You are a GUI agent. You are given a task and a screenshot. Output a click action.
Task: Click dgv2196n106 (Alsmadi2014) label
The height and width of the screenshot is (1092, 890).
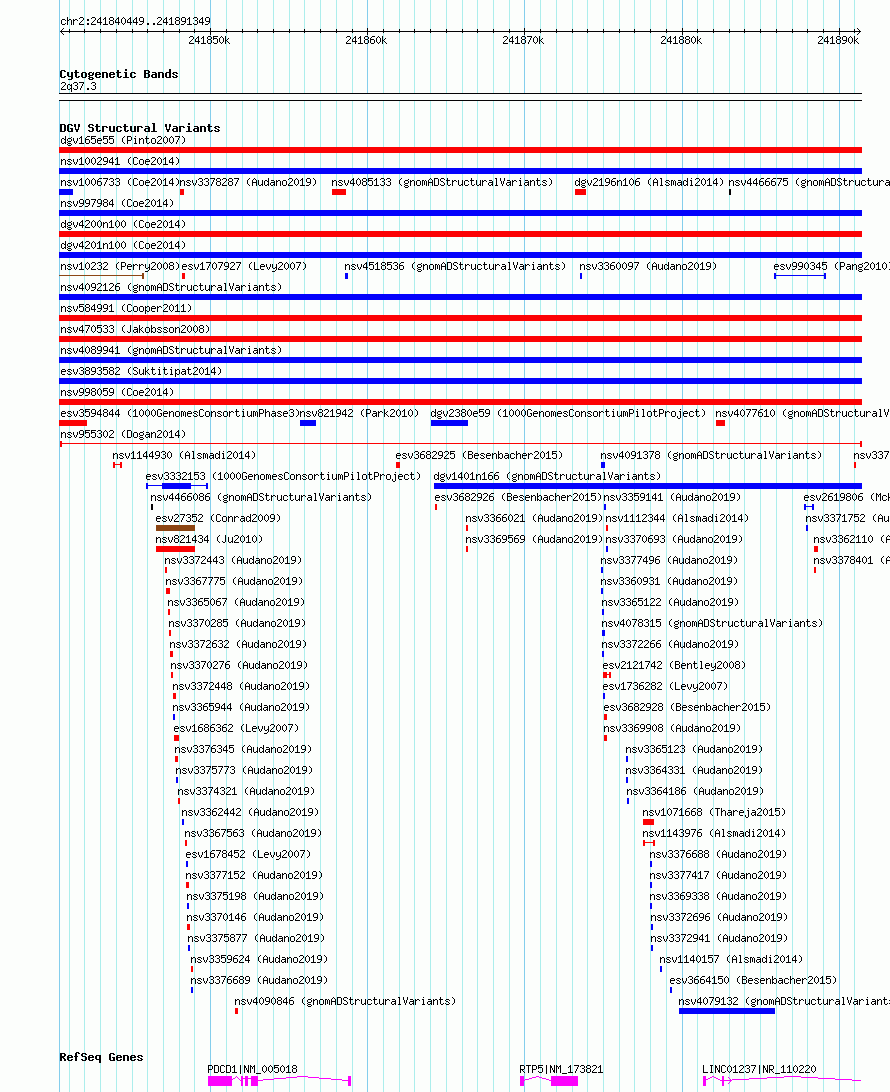tap(649, 182)
